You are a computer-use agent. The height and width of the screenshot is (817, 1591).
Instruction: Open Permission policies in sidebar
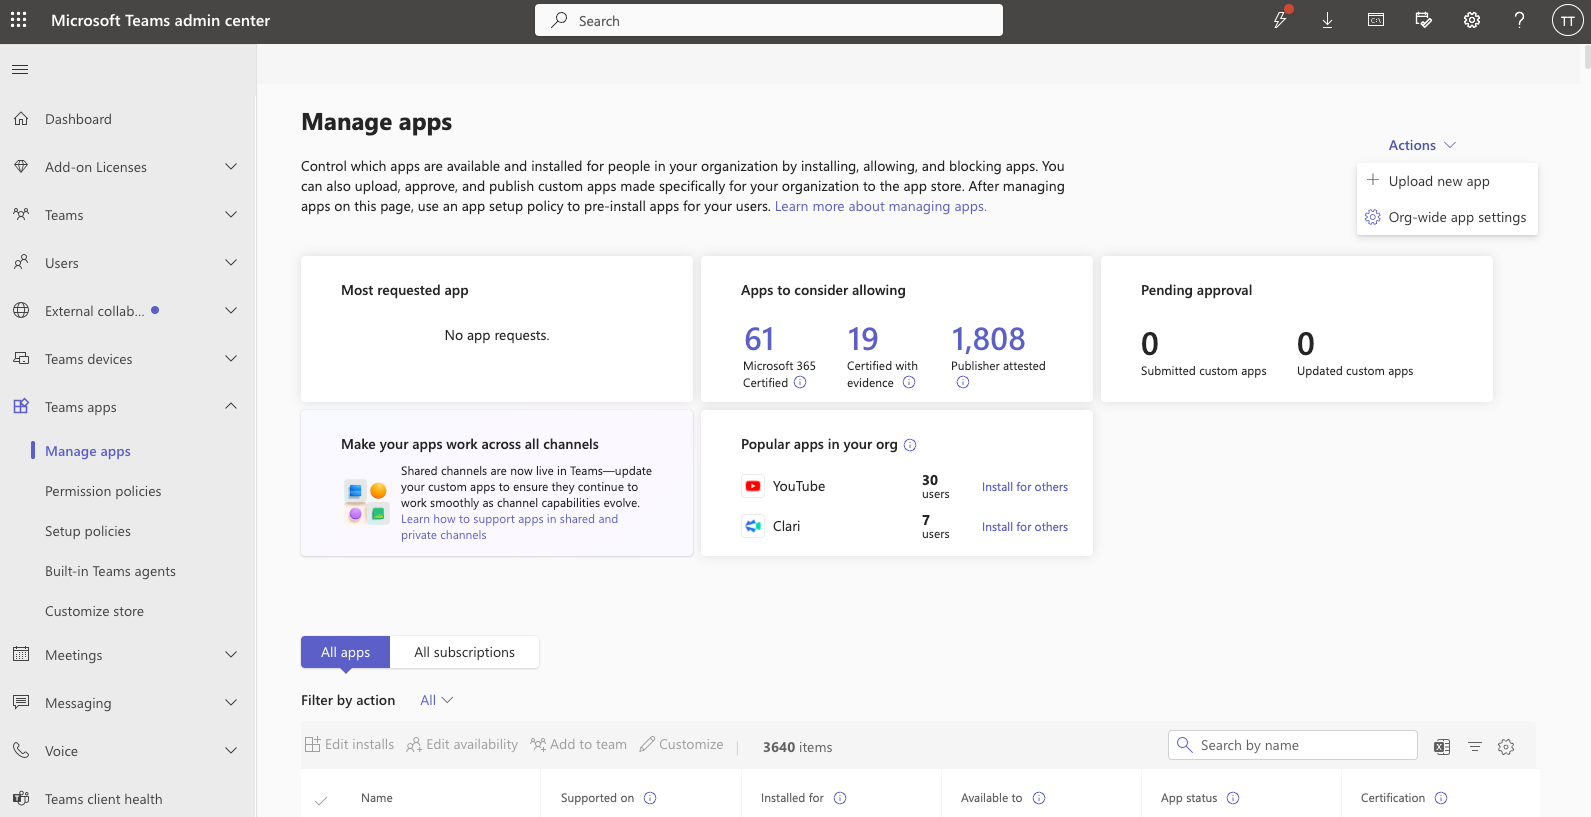pyautogui.click(x=103, y=491)
